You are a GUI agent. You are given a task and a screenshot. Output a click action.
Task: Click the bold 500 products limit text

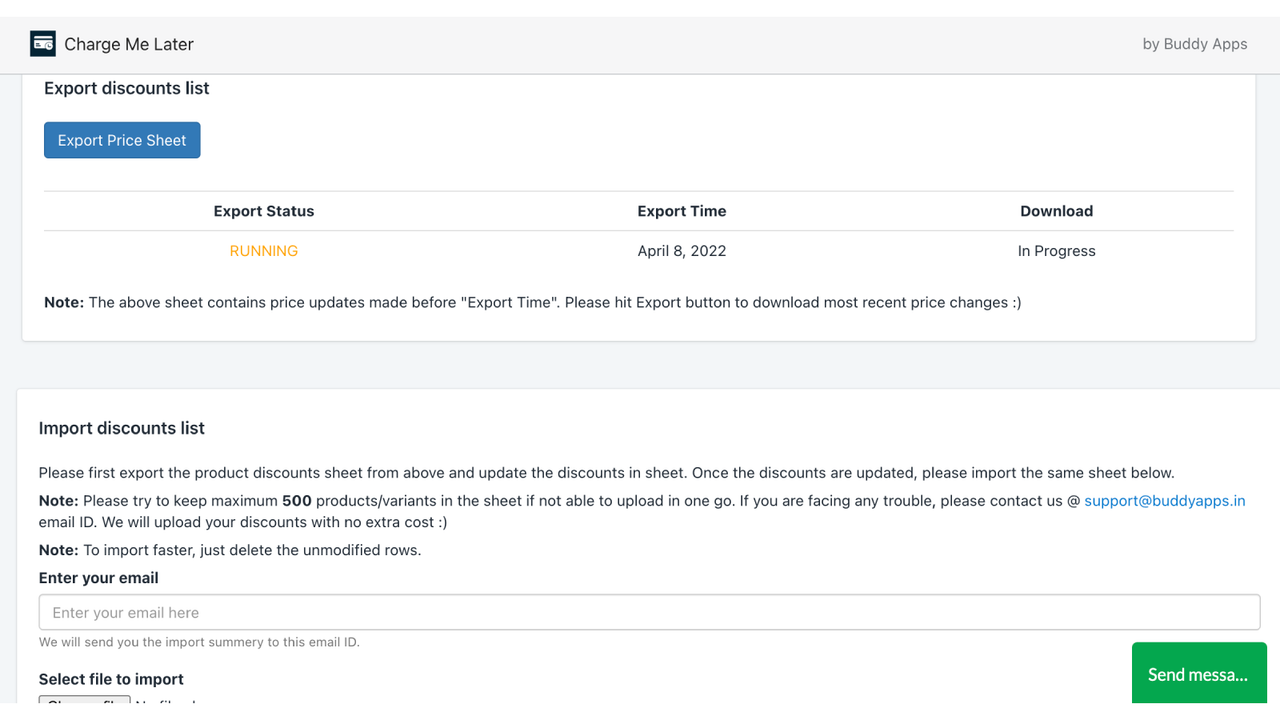(x=297, y=501)
